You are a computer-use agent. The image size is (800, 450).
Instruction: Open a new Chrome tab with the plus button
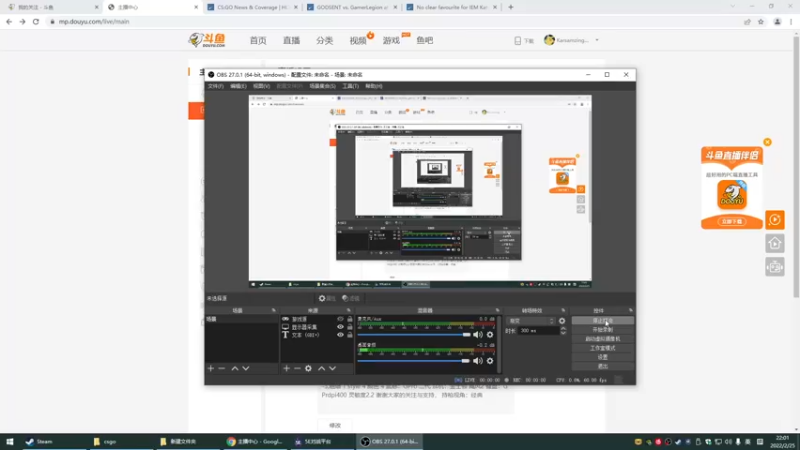511,7
